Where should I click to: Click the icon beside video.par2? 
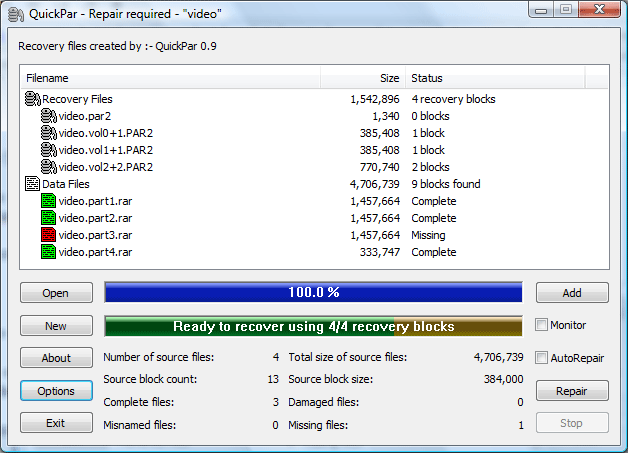[48, 116]
